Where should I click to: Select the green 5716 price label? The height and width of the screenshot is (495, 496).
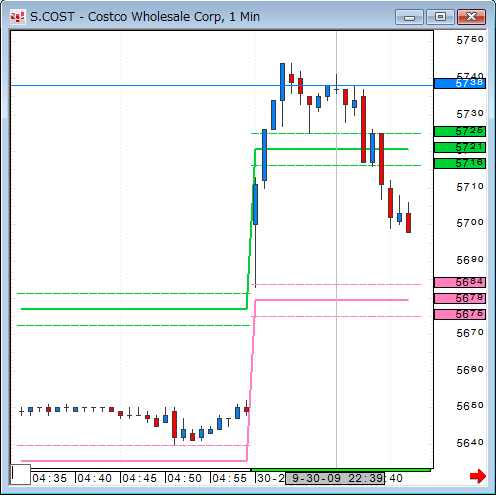[460, 163]
